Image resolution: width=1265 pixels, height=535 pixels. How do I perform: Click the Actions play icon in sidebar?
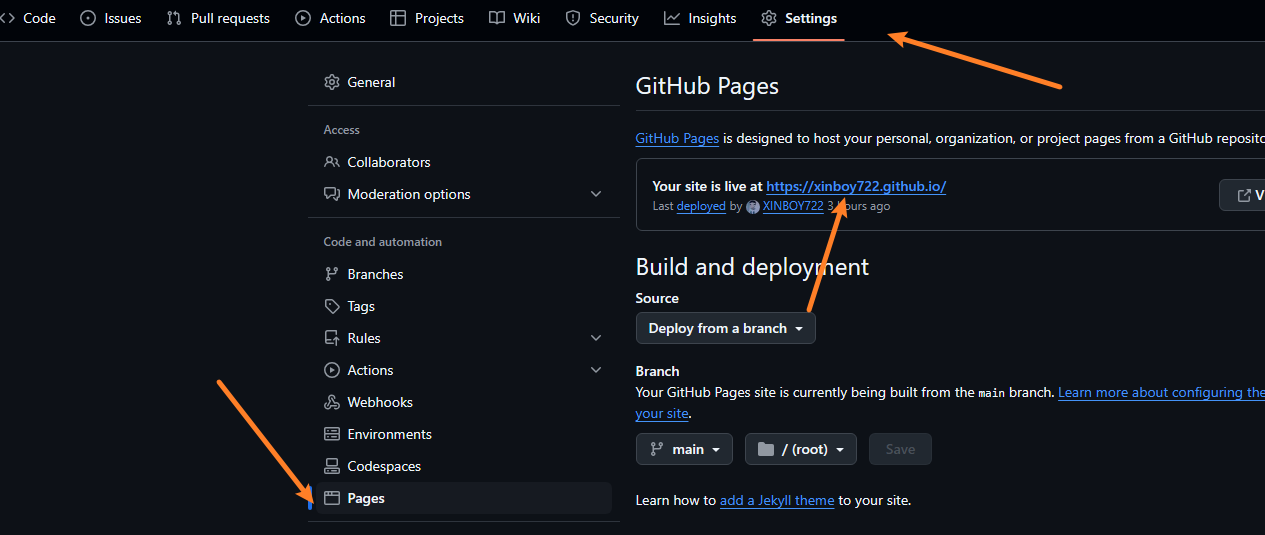(332, 370)
